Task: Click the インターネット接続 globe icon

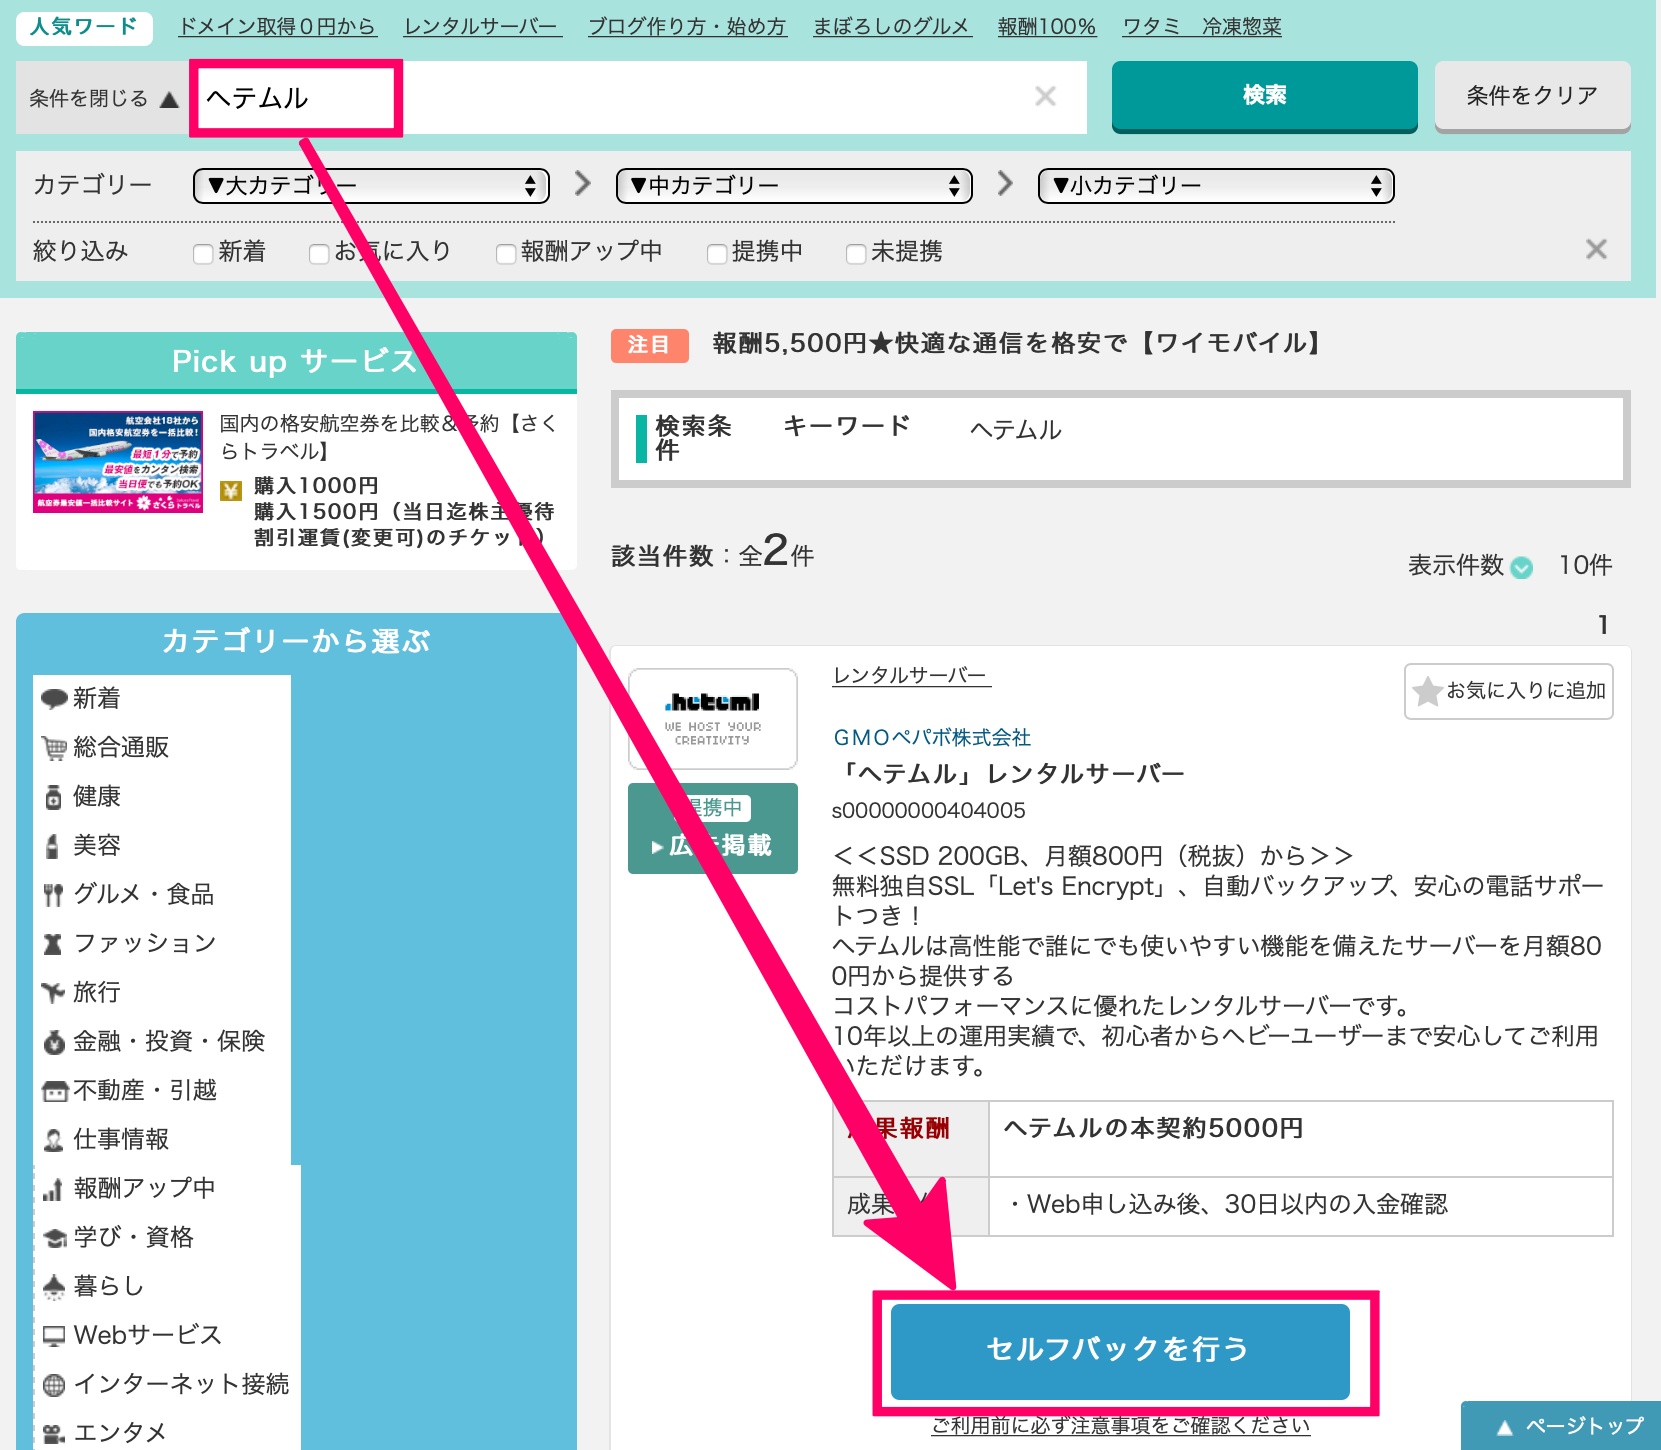Action: pyautogui.click(x=54, y=1385)
